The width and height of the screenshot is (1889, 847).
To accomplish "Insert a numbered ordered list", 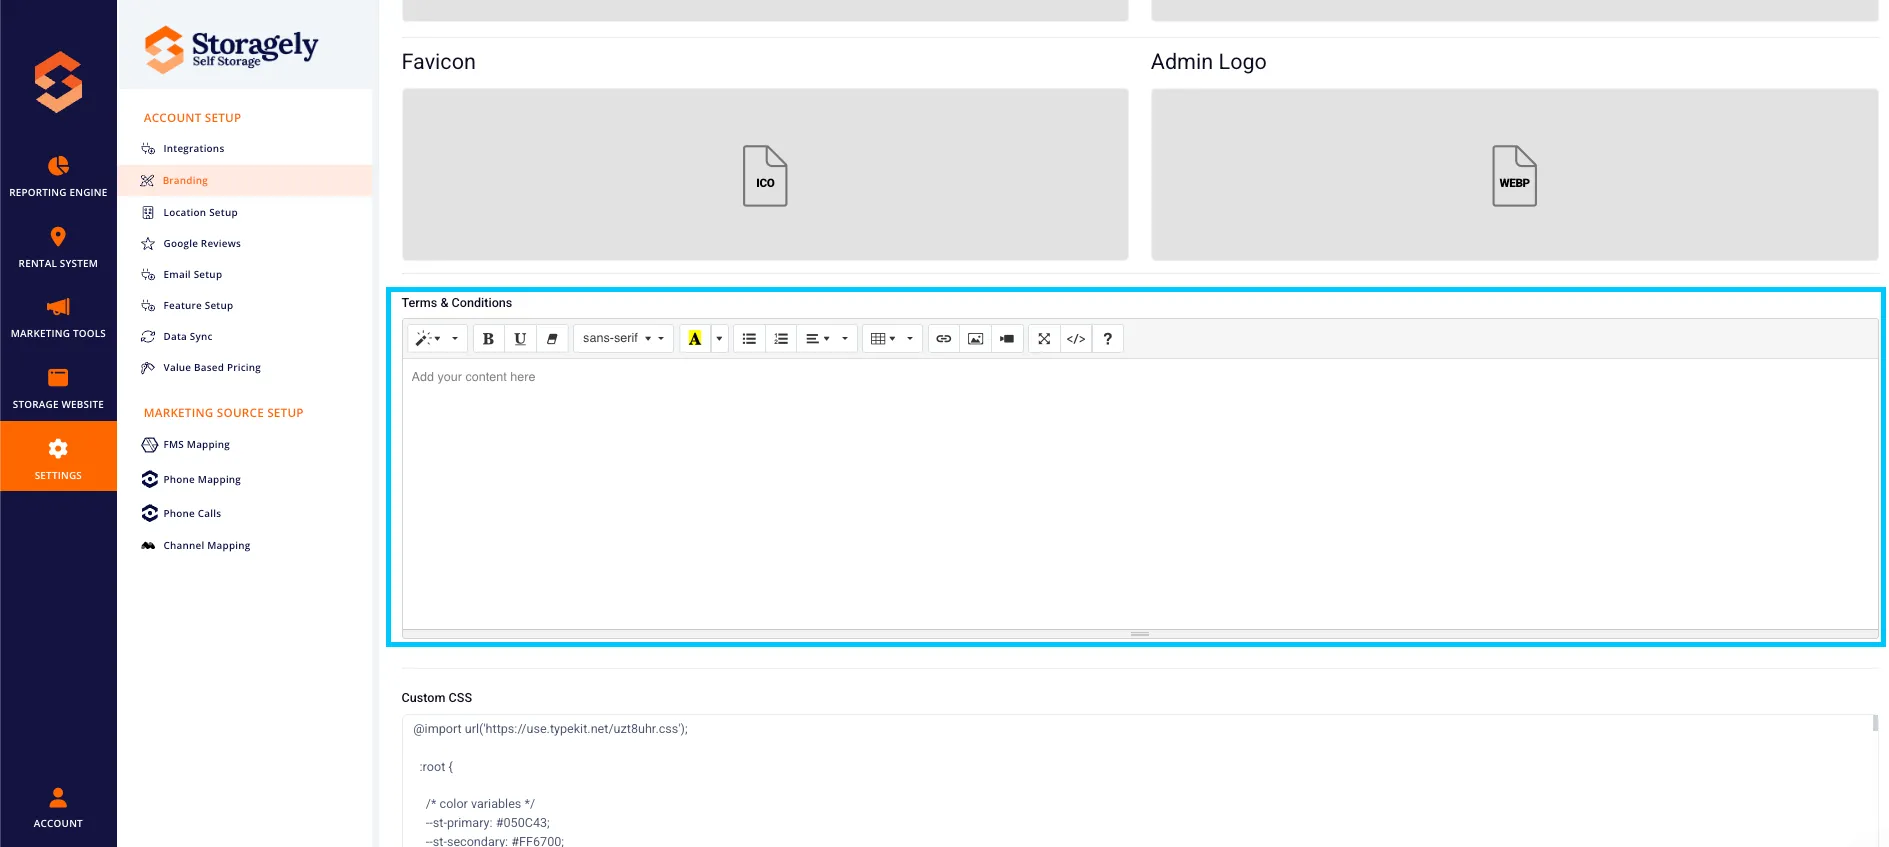I will tap(781, 339).
